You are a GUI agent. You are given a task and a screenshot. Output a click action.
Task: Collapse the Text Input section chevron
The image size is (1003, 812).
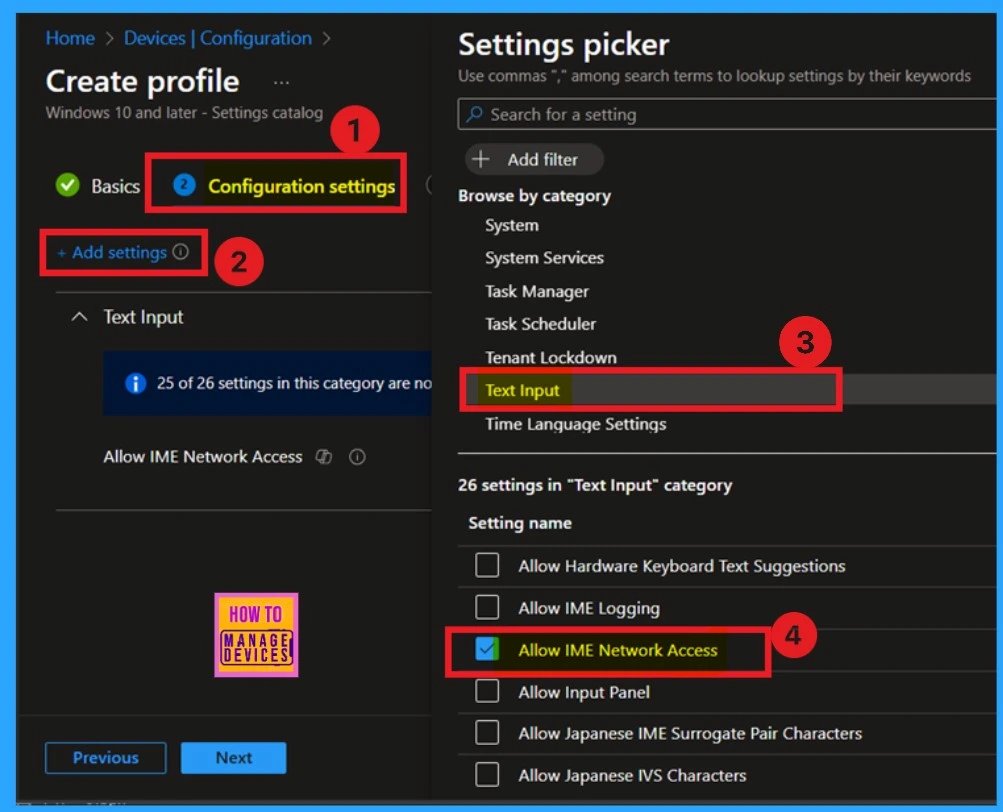[79, 317]
